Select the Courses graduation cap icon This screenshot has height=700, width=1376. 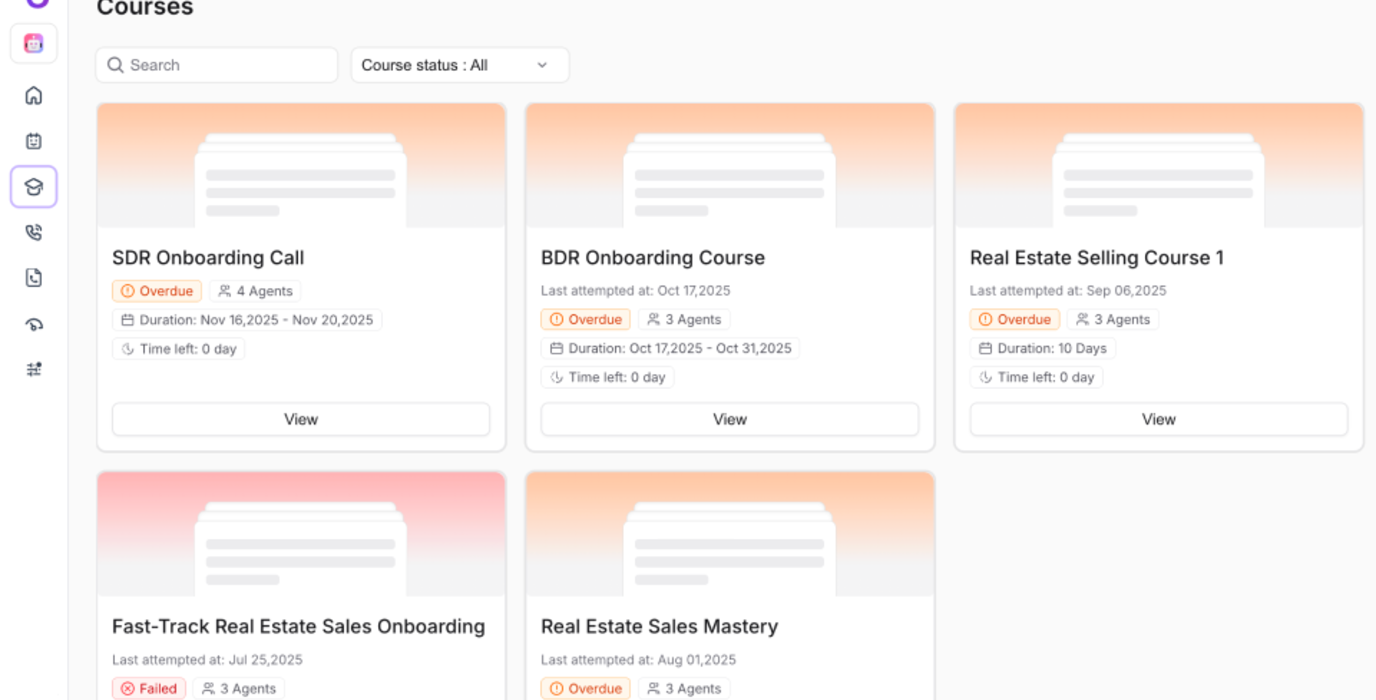(x=34, y=187)
